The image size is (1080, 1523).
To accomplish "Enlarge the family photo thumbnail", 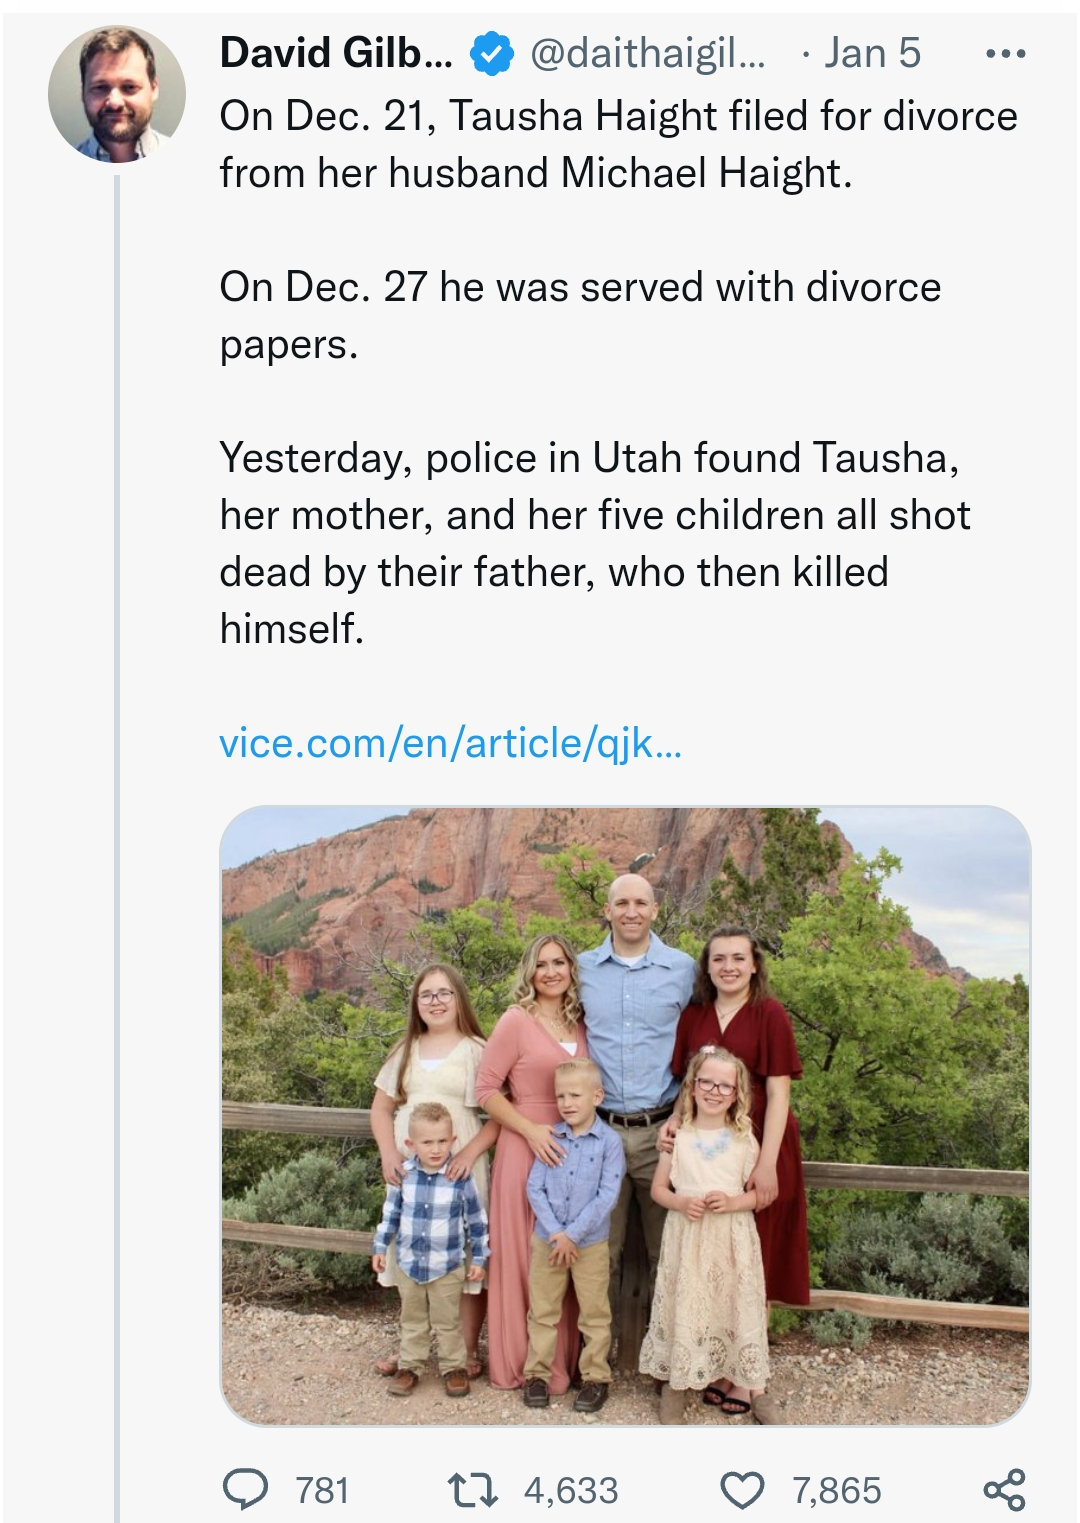I will 625,1115.
